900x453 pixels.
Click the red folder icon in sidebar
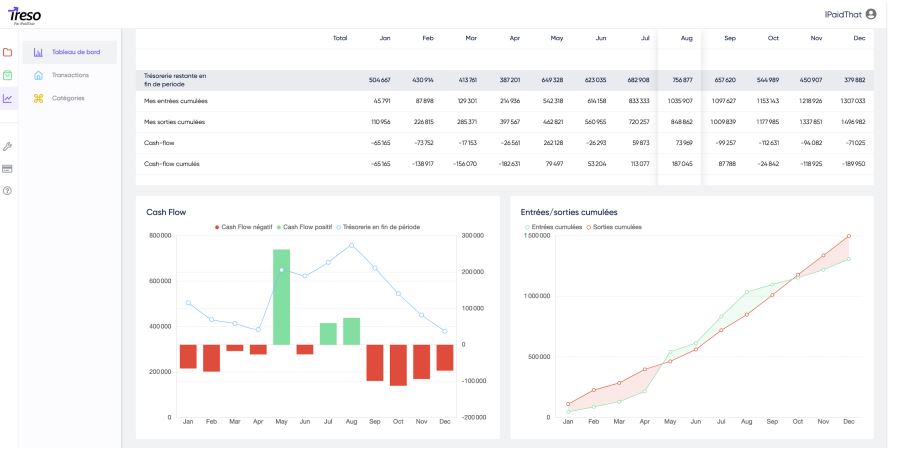8,52
